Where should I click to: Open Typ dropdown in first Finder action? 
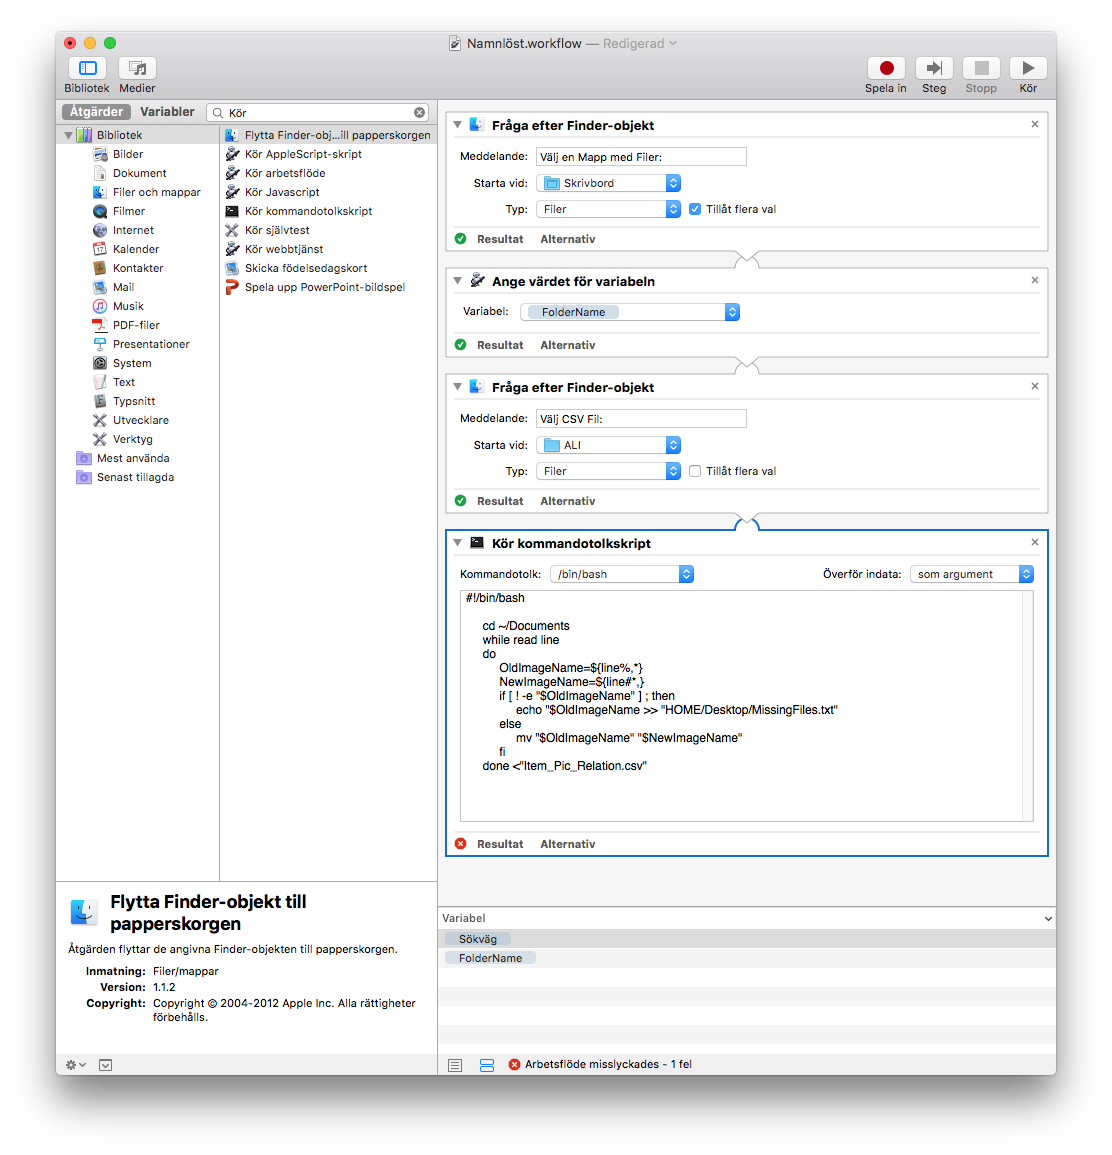(x=608, y=209)
